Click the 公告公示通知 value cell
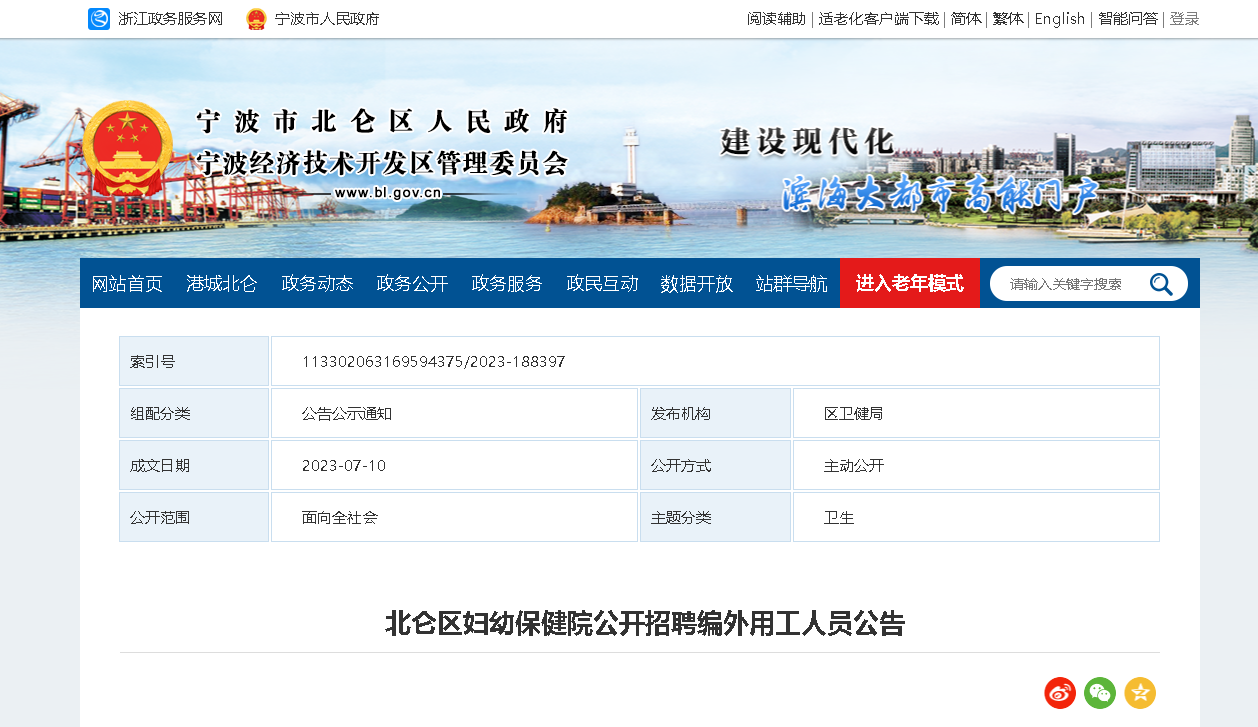Viewport: 1258px width, 727px height. coord(454,413)
